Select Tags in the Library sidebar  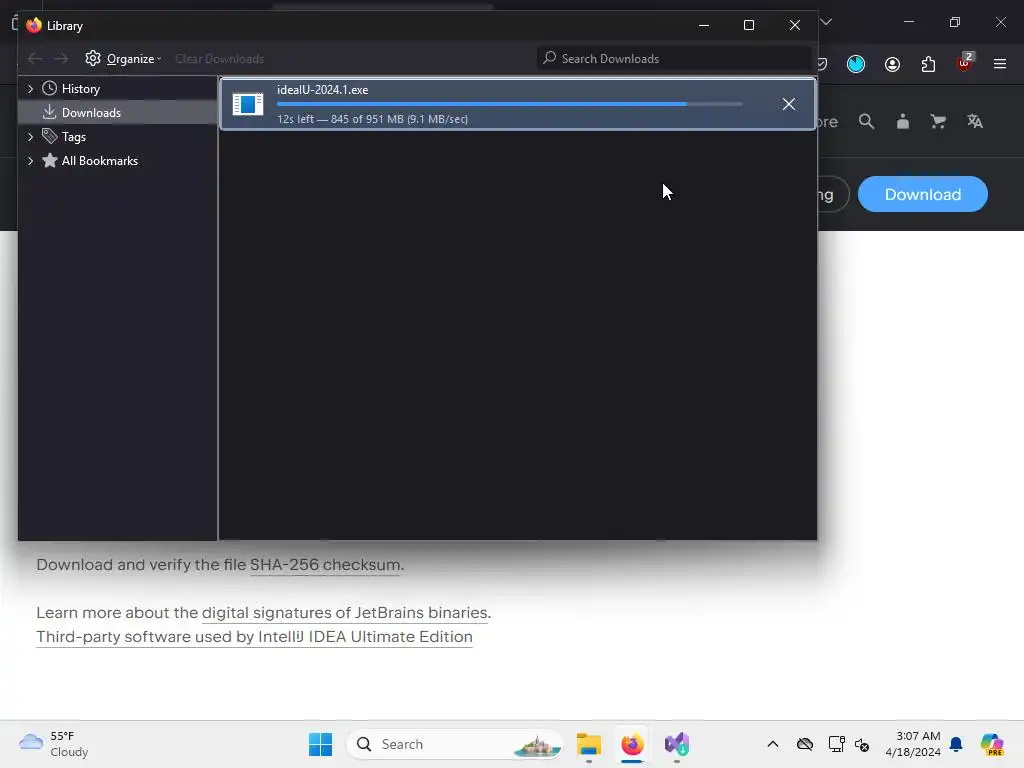pyautogui.click(x=73, y=136)
